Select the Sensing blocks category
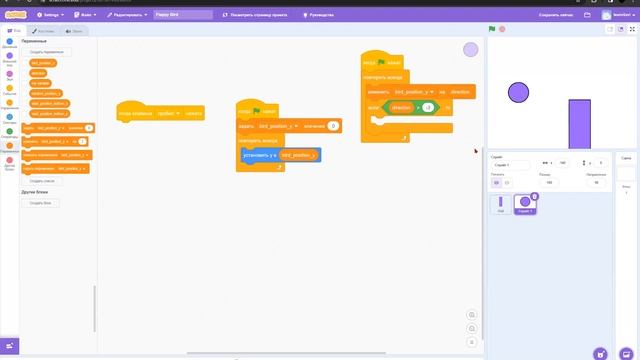640x360 pixels. (9, 119)
